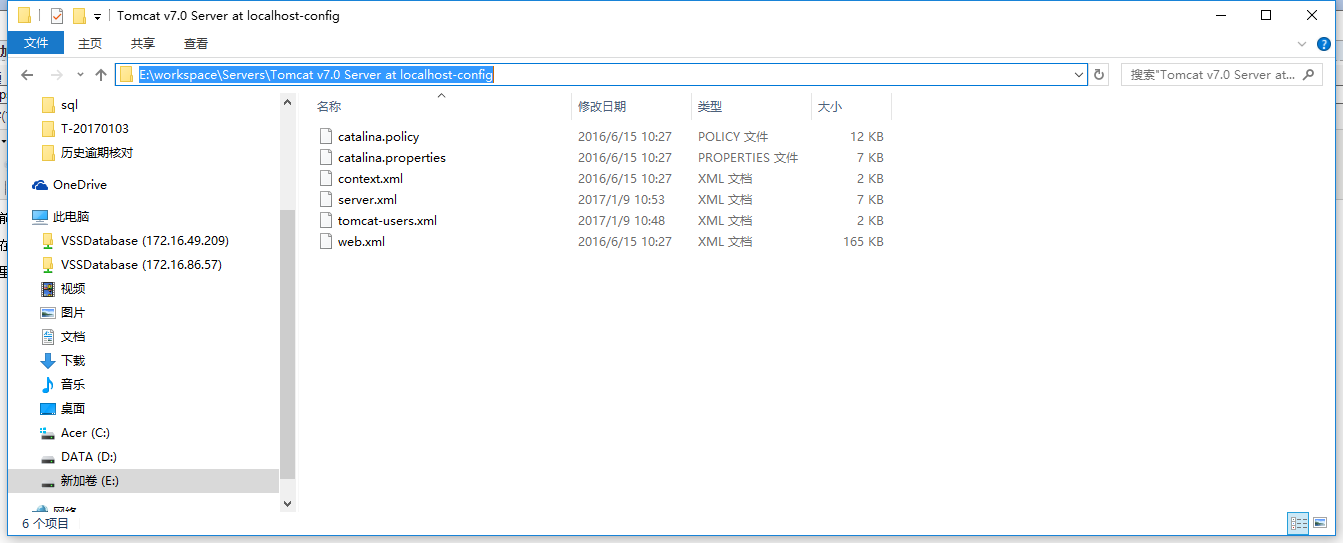Screen dimensions: 1343x543
Task: Click the OneDrive cloud icon
Action: 40,185
